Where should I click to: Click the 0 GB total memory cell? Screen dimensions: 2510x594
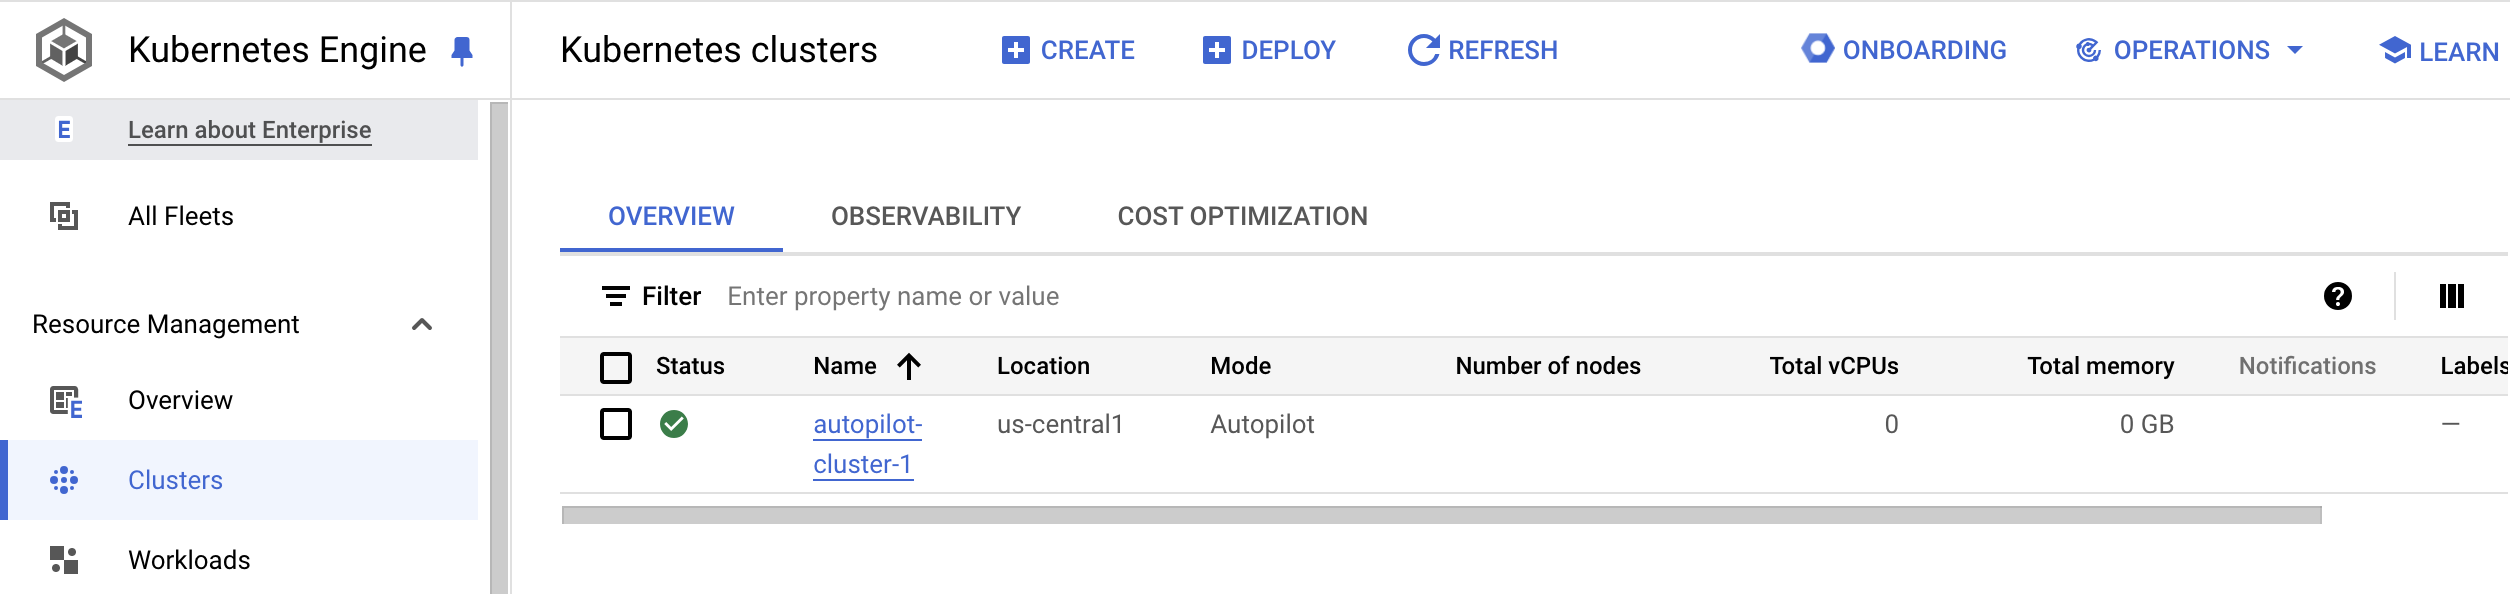pyautogui.click(x=2146, y=424)
